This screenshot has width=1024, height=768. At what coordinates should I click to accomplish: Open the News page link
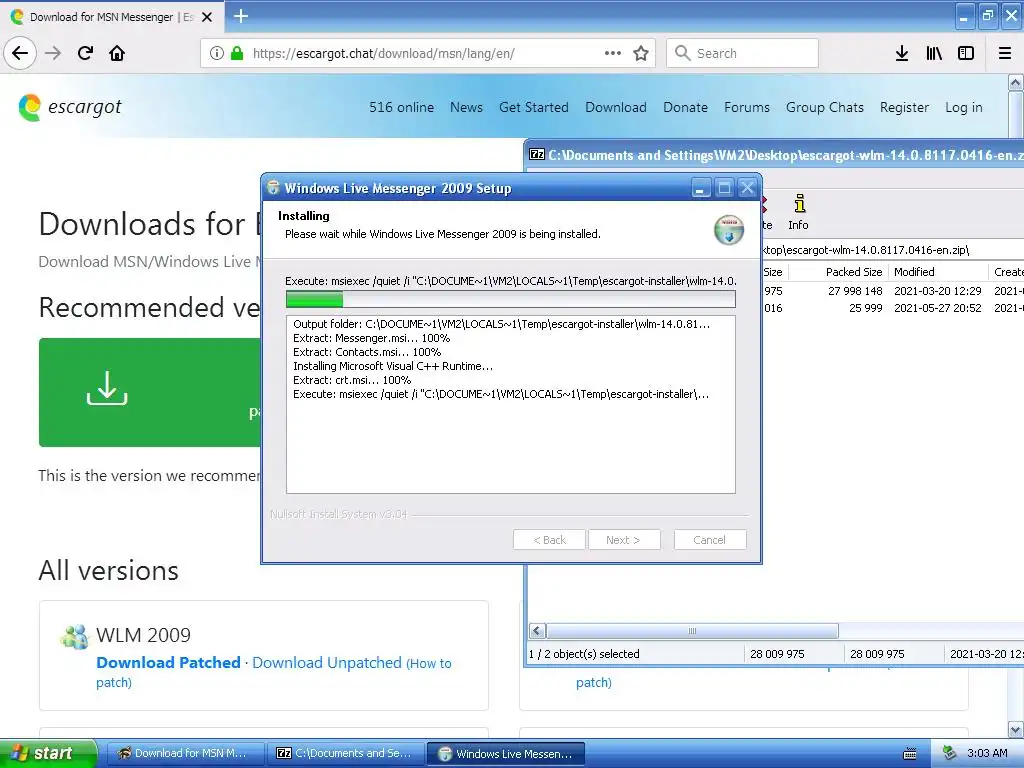pyautogui.click(x=466, y=107)
